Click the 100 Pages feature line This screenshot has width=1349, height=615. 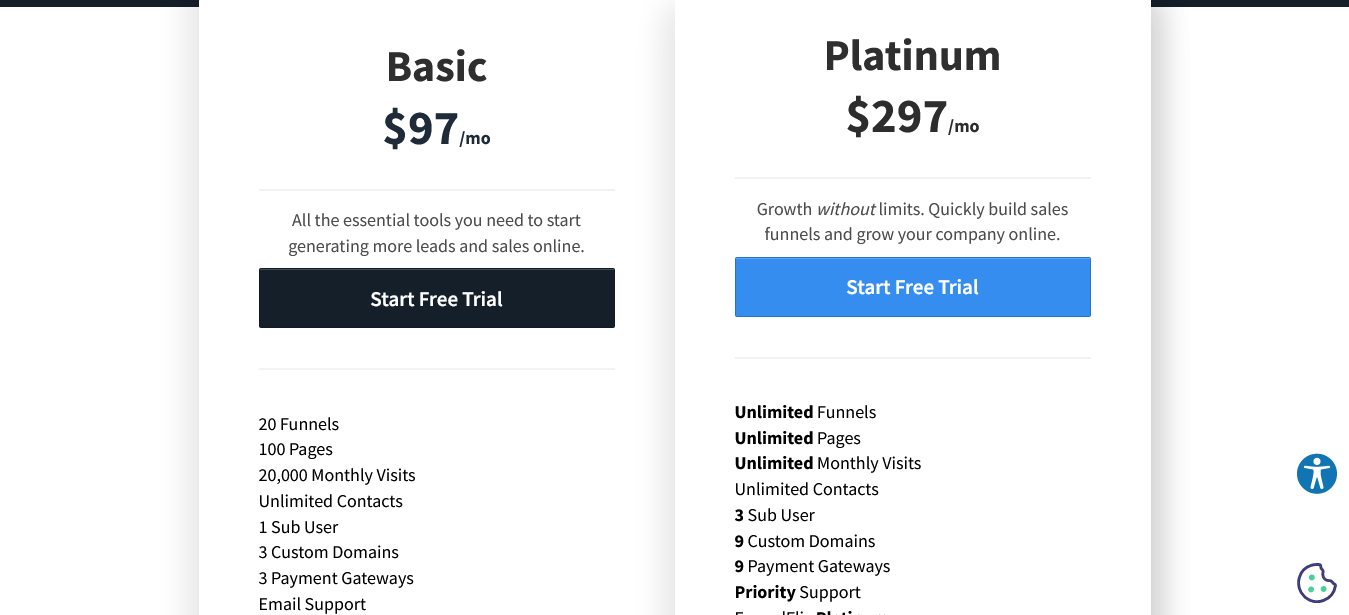(295, 449)
